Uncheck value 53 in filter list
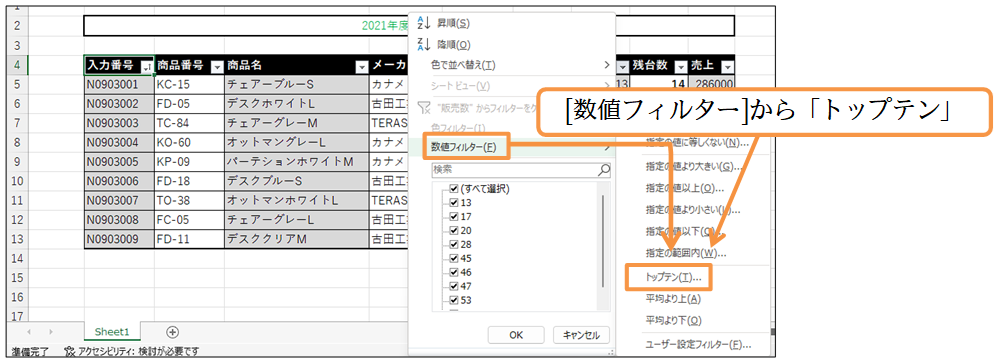The height and width of the screenshot is (363, 994). pos(454,300)
